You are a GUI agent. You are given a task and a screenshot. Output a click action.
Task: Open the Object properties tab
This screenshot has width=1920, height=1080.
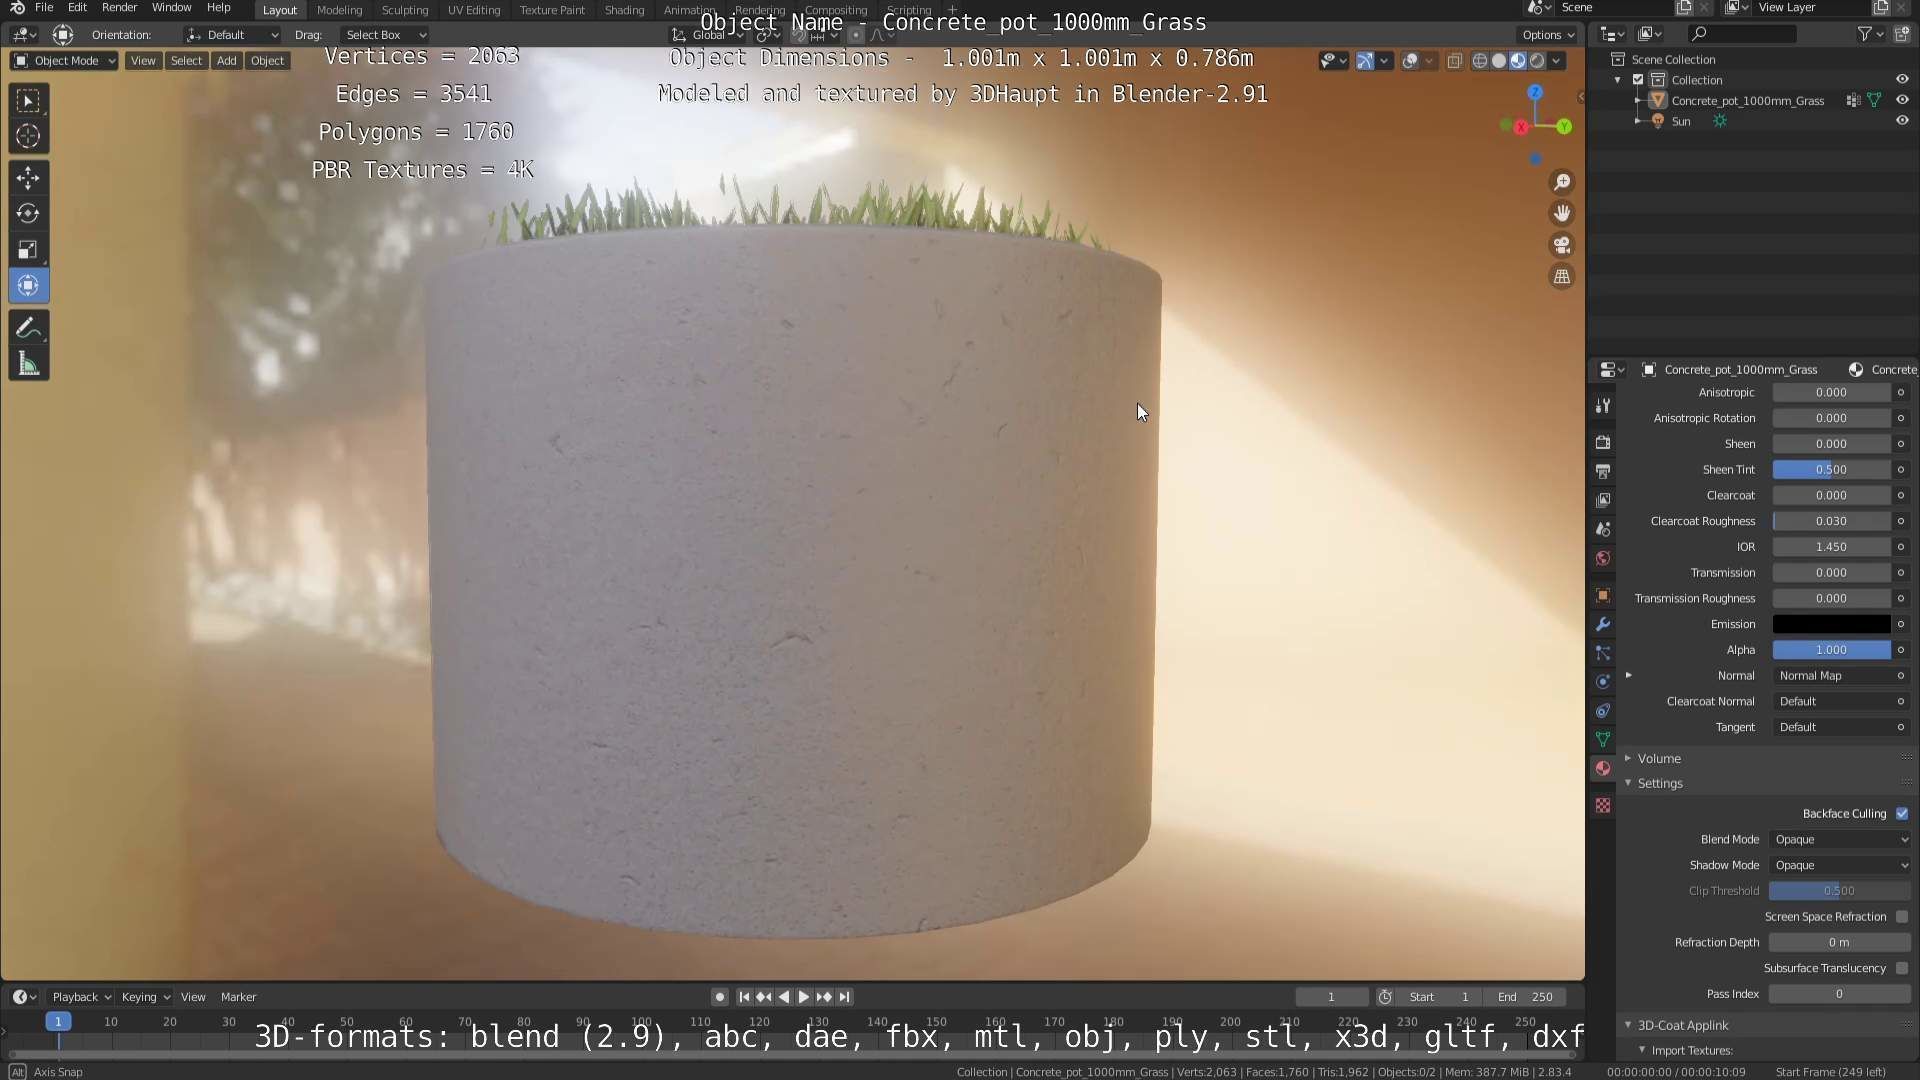pos(1603,596)
